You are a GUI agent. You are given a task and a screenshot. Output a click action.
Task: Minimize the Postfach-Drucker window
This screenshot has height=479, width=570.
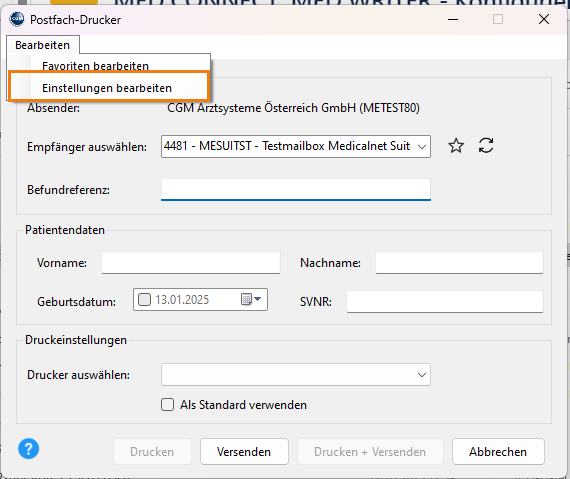point(453,19)
